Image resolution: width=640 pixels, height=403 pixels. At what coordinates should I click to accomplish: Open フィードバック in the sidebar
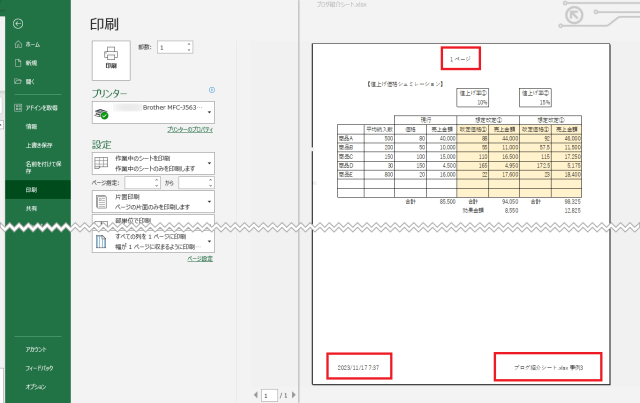[38, 368]
